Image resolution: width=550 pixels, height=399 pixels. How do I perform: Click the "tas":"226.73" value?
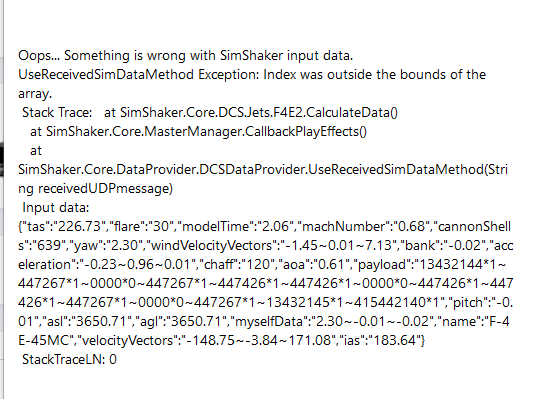[x=64, y=226]
